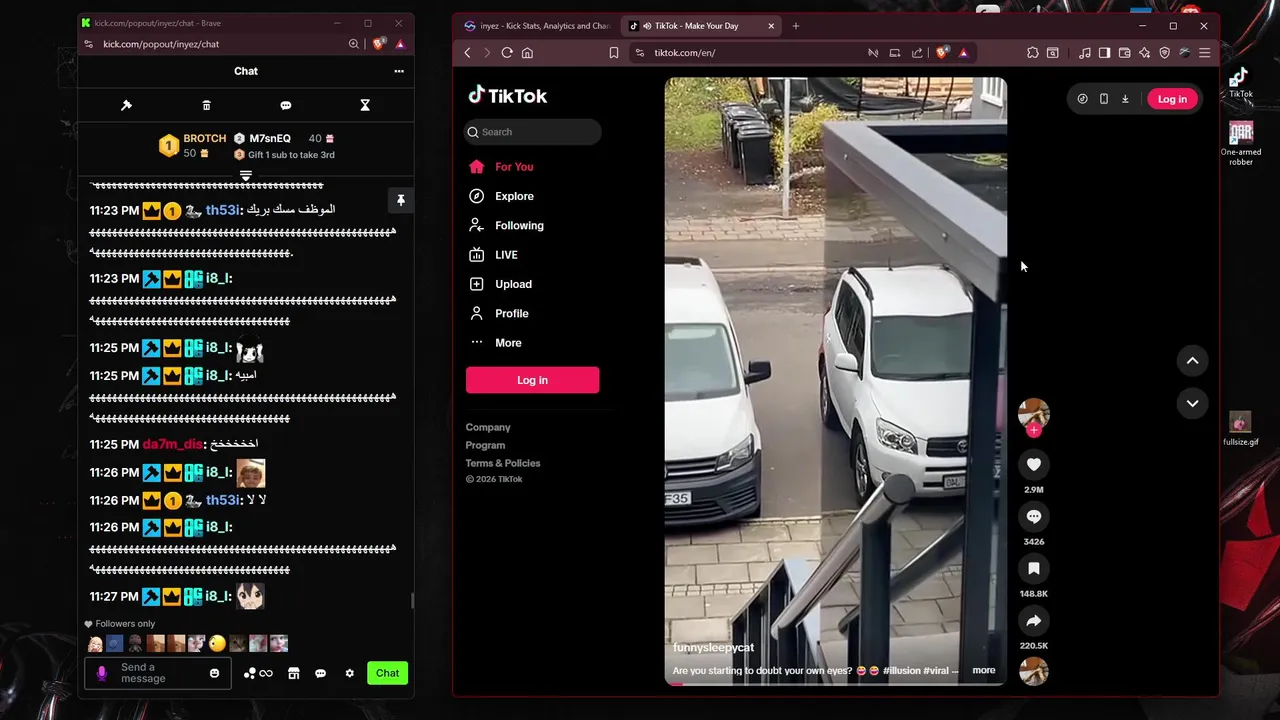Click zoom magnifier in Kick window address bar
The image size is (1280, 720).
353,44
